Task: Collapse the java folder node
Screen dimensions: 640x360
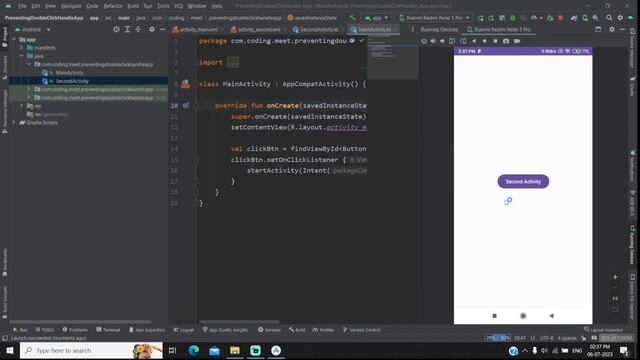Action: (x=22, y=56)
